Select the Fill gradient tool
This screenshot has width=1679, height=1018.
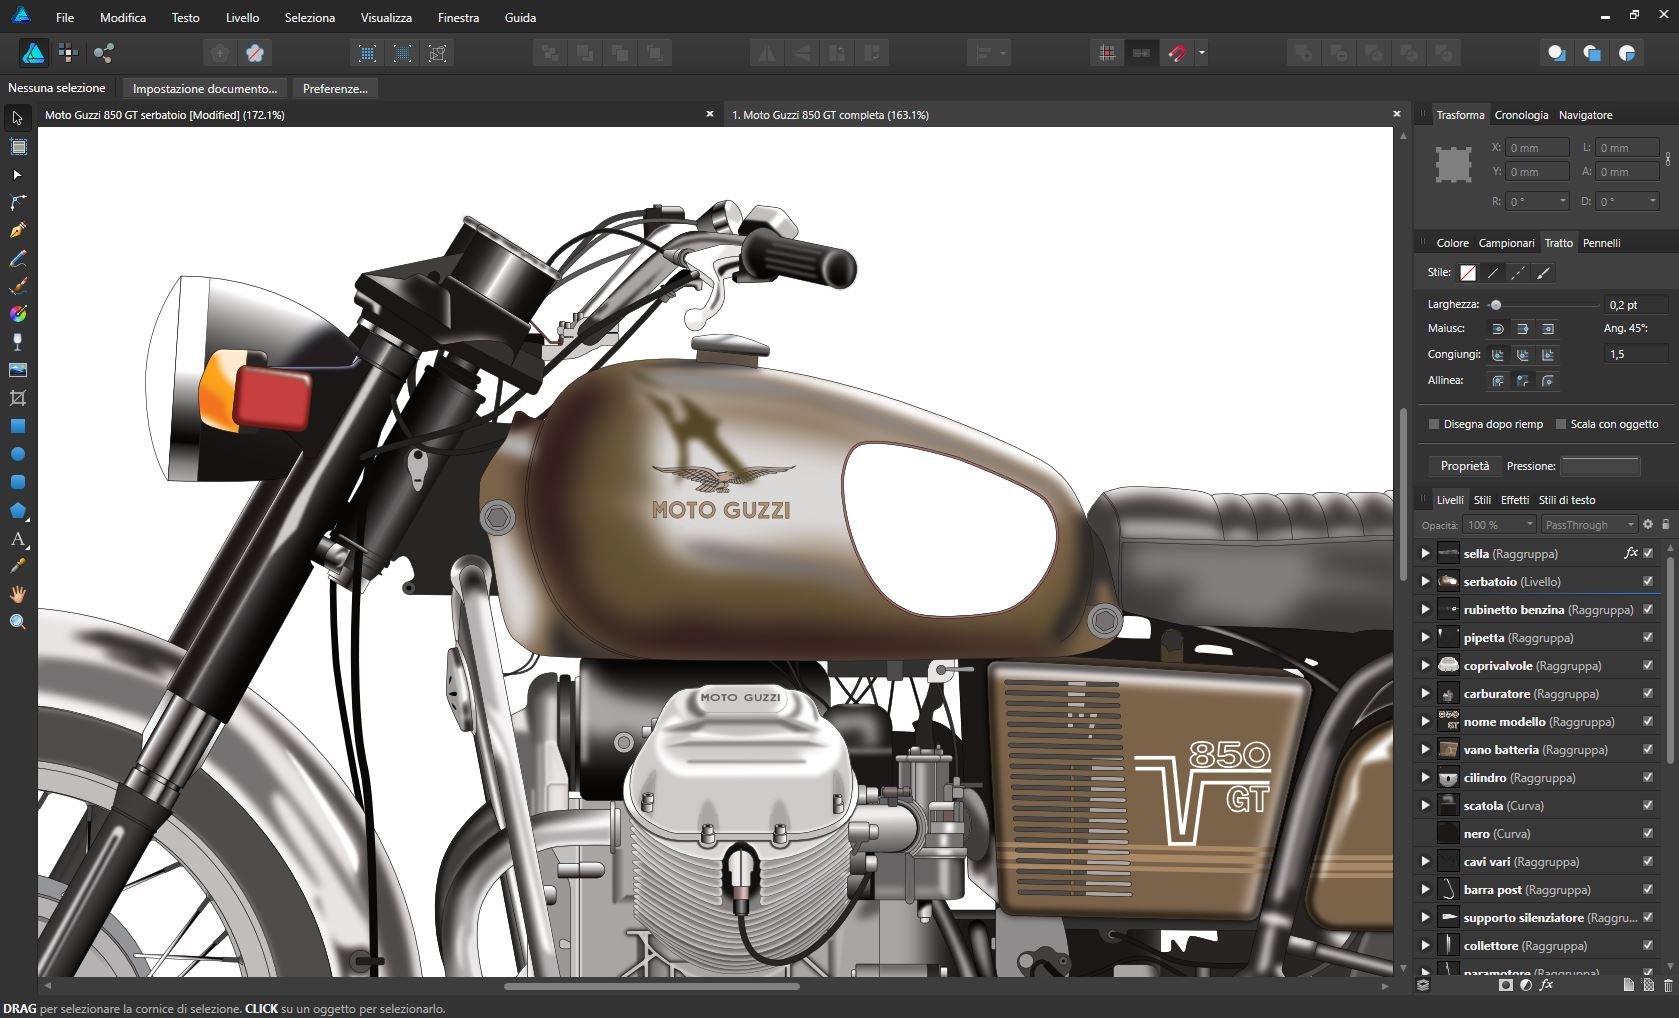pyautogui.click(x=17, y=314)
